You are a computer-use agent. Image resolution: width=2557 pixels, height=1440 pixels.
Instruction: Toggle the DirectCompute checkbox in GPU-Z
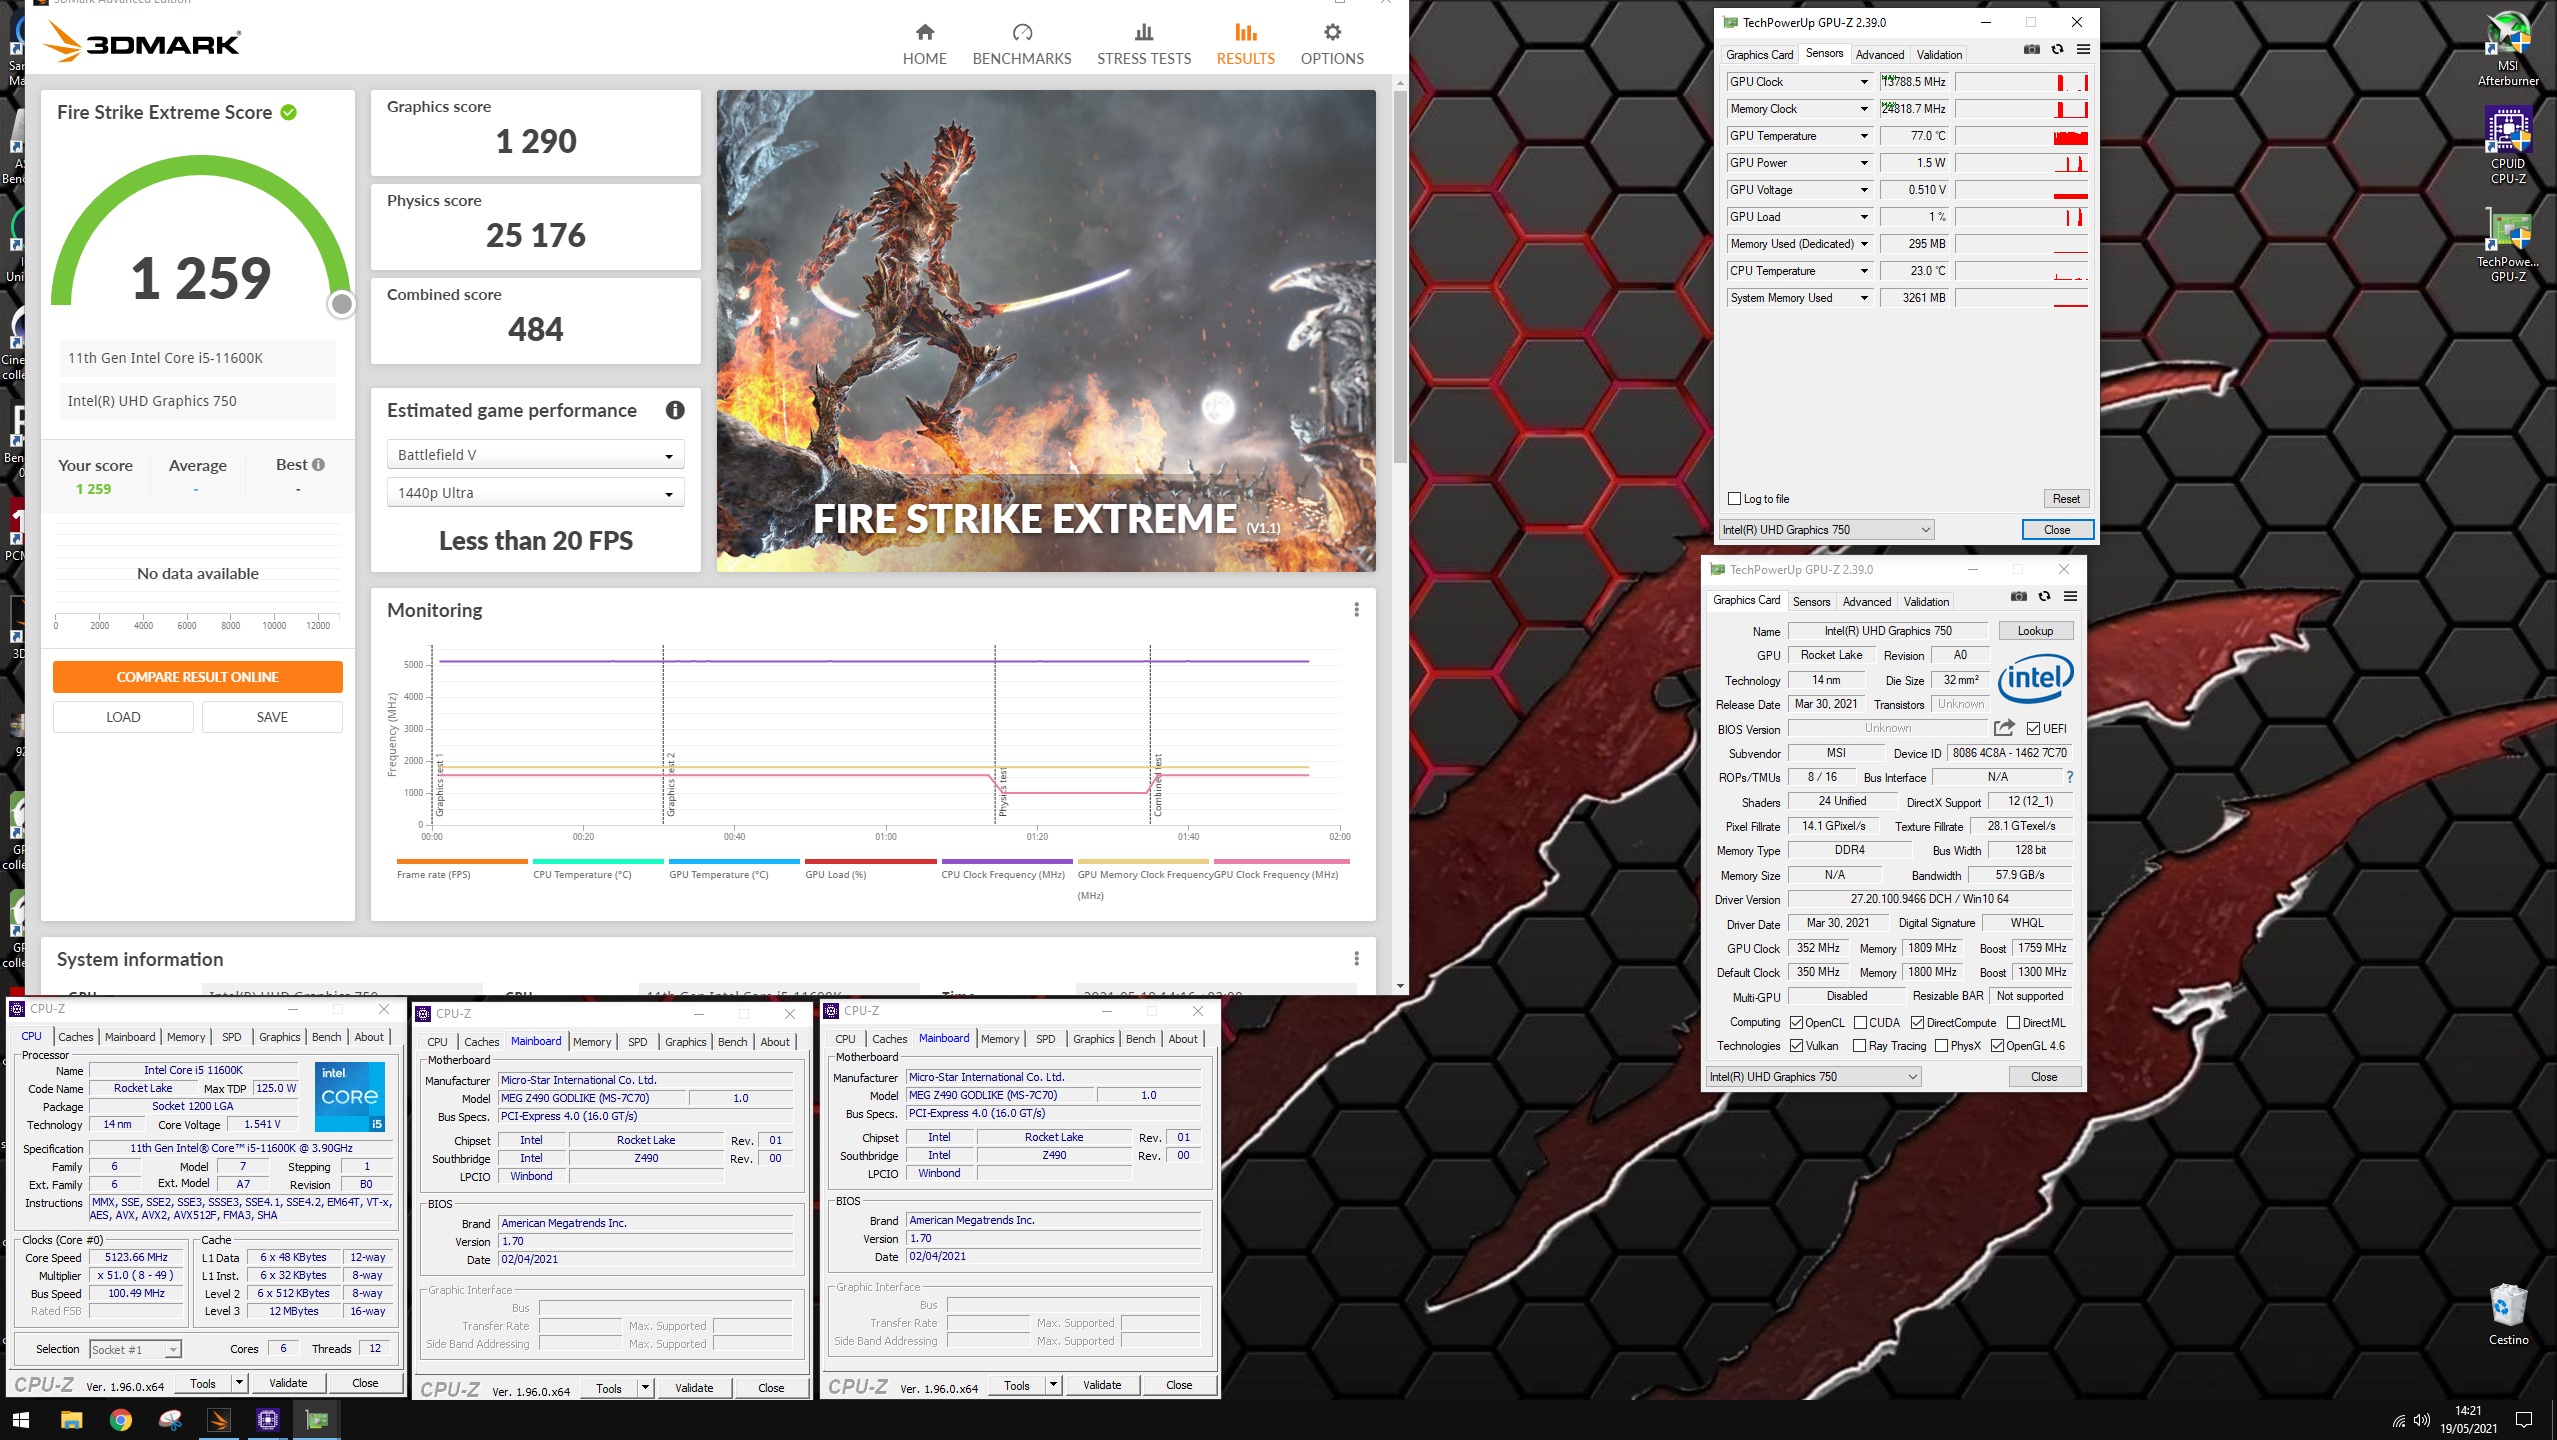pos(1917,1023)
